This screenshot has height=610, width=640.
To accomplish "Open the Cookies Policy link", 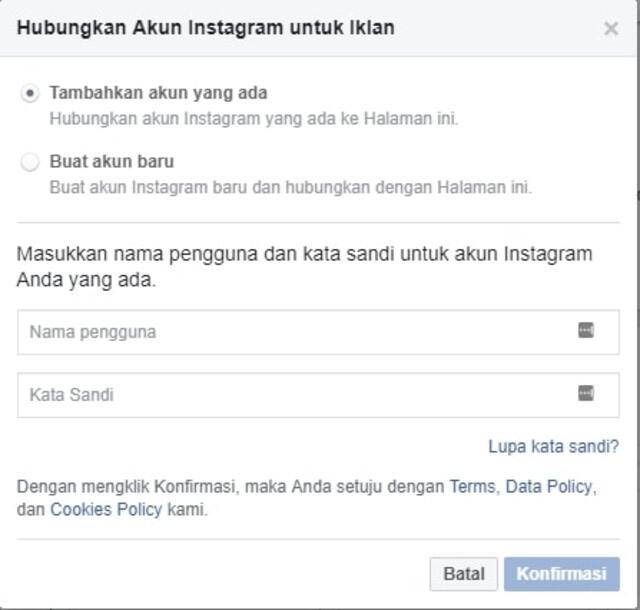I will pyautogui.click(x=107, y=509).
